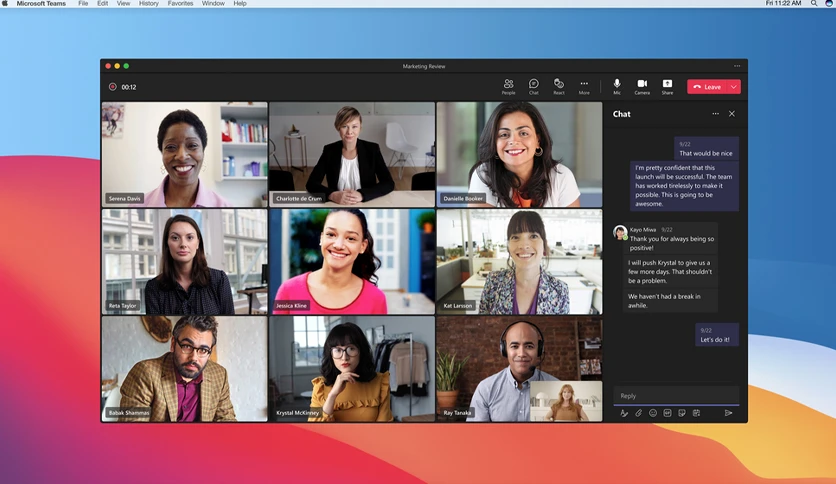Open the GIF picker in chat
The image size is (836, 484).
pyautogui.click(x=667, y=413)
